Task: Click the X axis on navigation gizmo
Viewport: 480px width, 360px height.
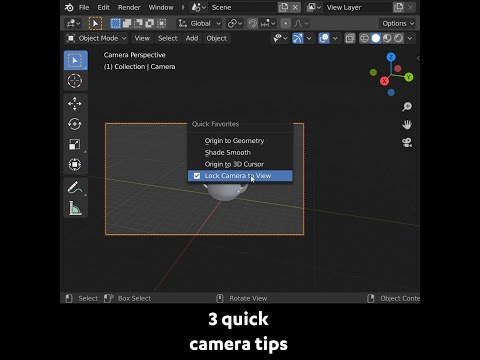Action: (384, 81)
